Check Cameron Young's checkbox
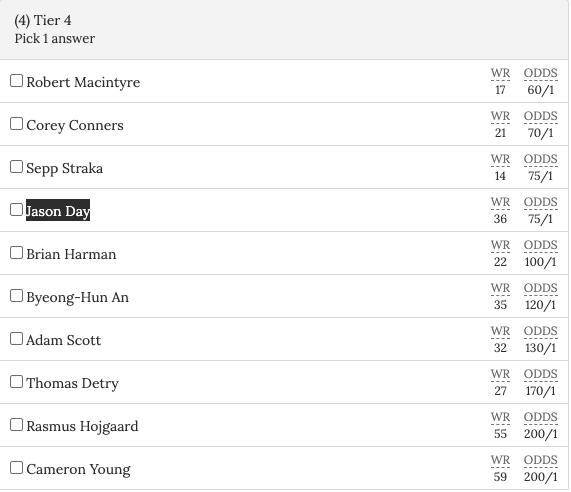Viewport: 571px width, 492px height. (x=16, y=468)
